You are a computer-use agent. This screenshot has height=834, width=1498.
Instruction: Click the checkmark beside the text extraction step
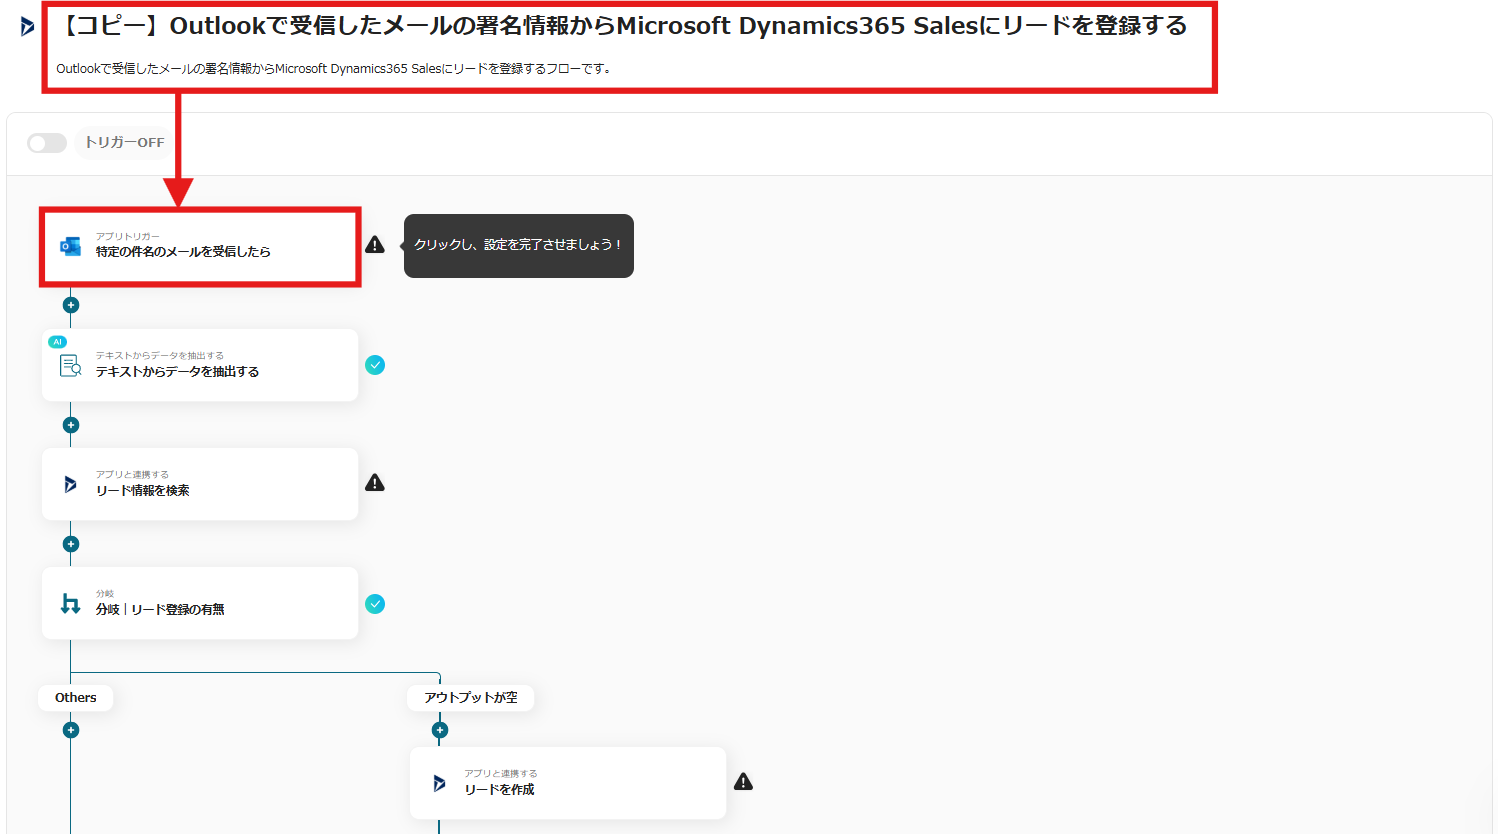[375, 365]
